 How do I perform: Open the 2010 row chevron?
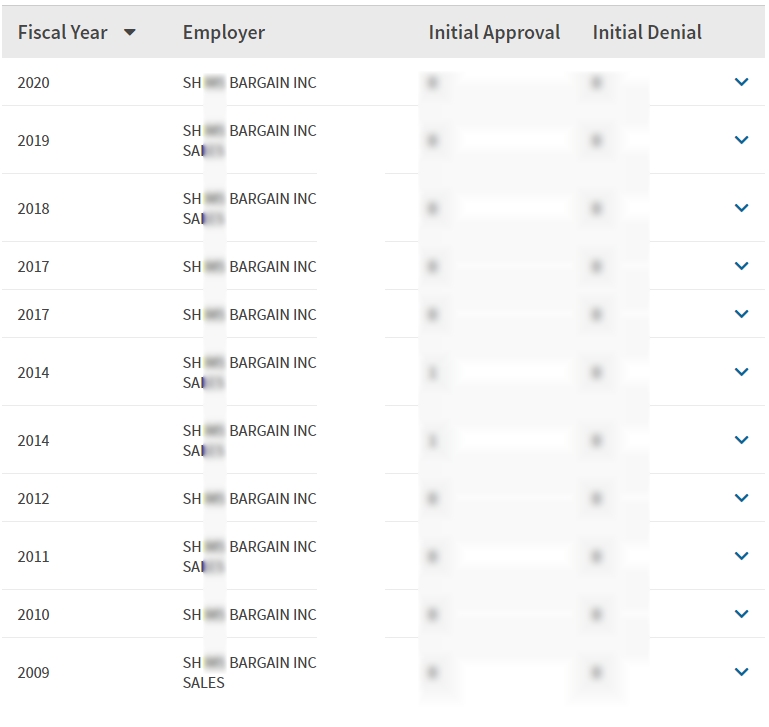(741, 614)
